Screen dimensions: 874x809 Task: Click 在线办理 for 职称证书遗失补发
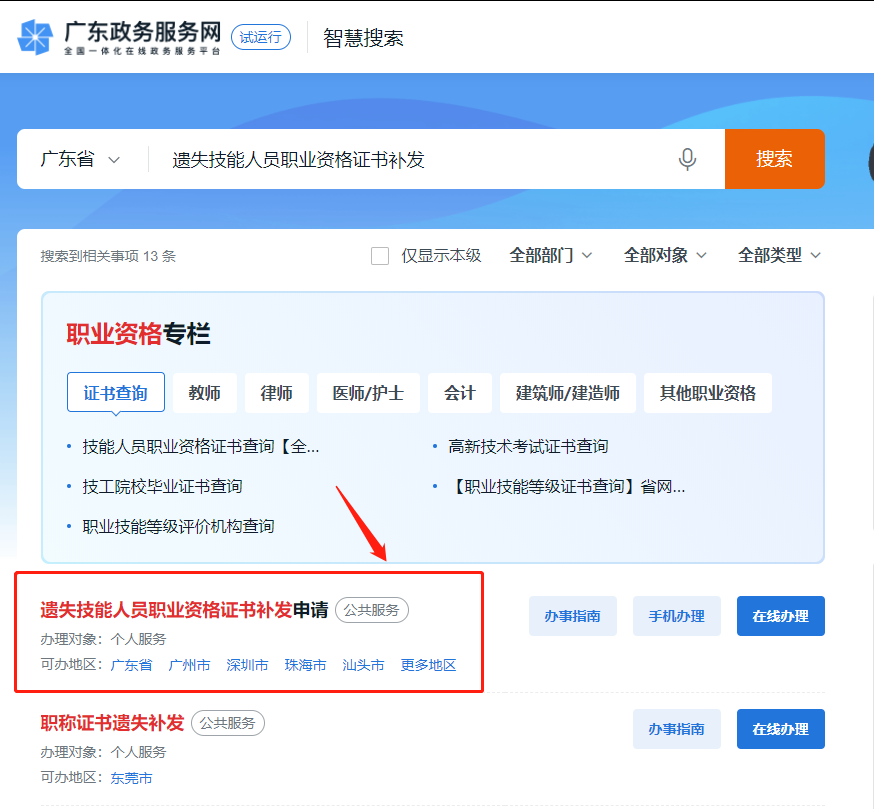tap(781, 729)
